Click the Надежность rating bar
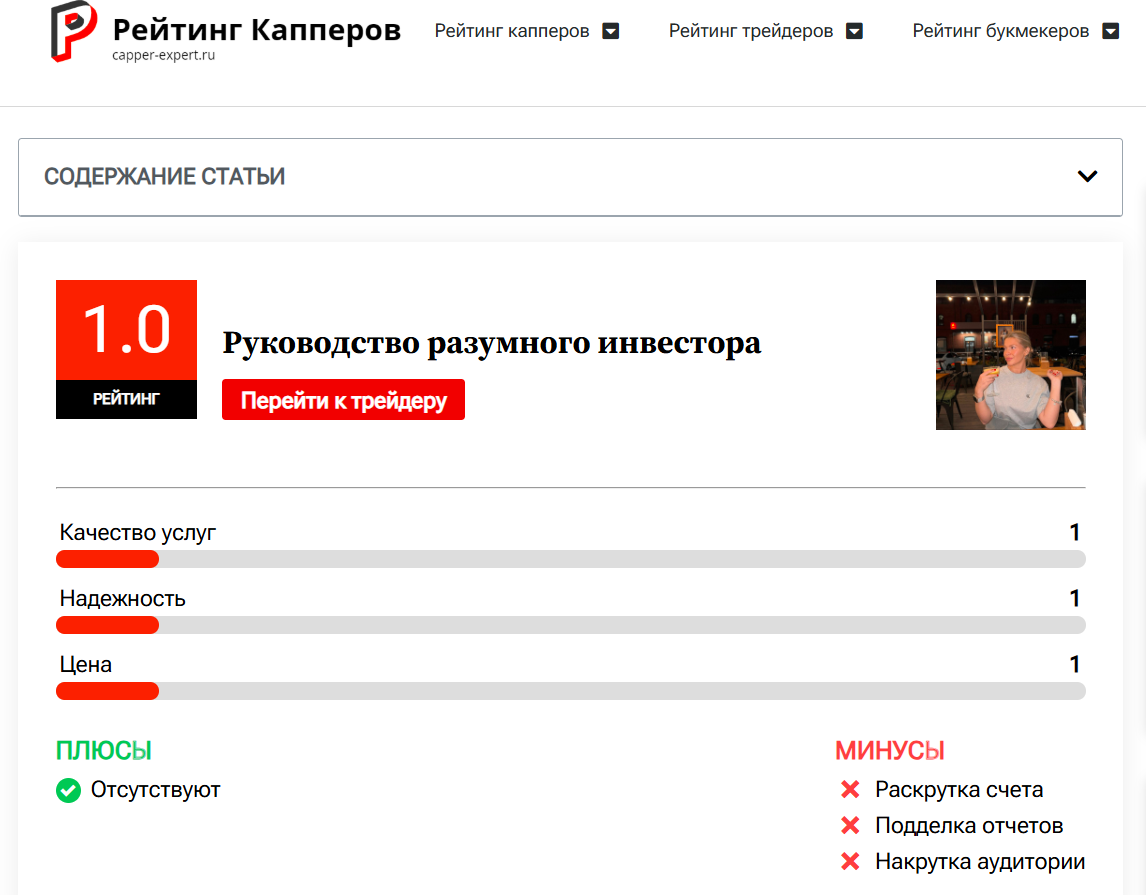The width and height of the screenshot is (1146, 895). coord(570,625)
